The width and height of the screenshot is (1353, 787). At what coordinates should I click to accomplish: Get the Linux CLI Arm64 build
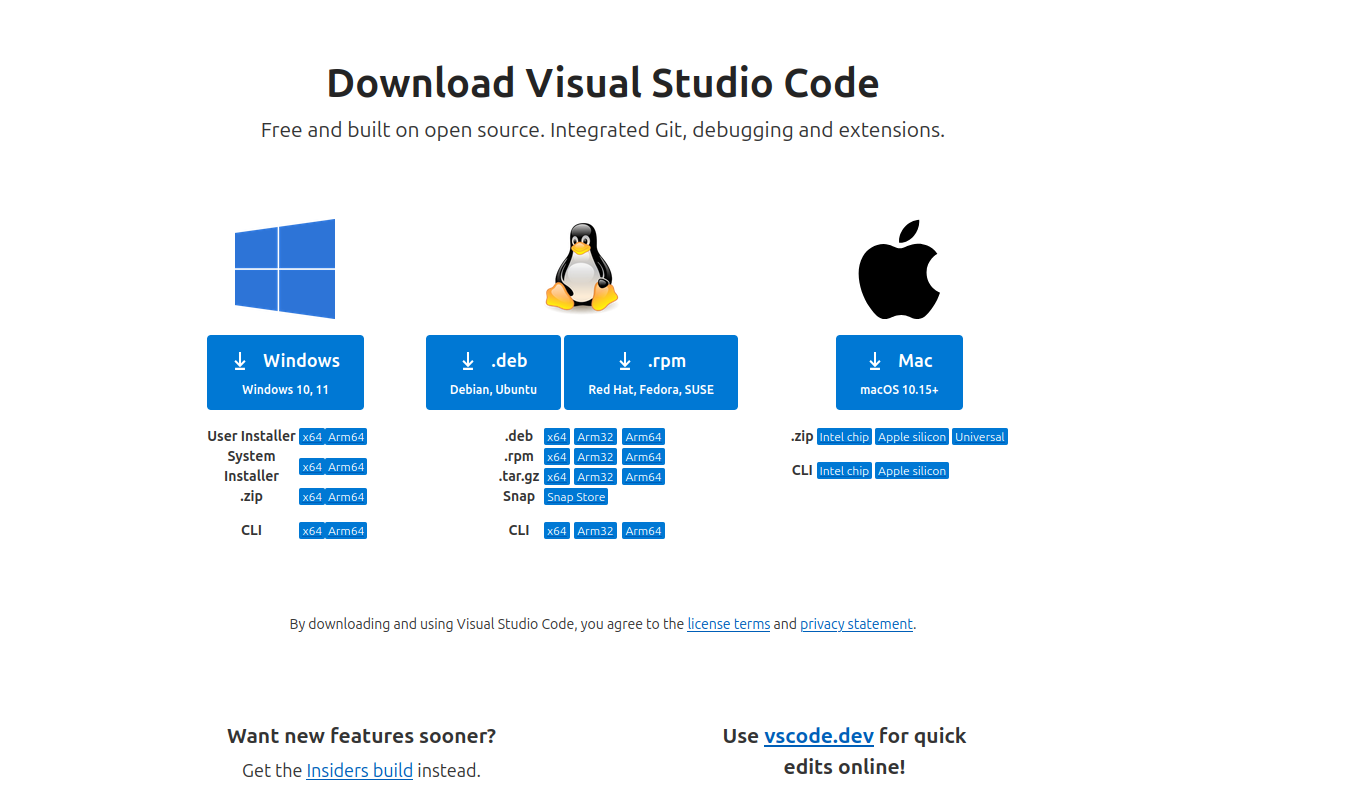click(643, 531)
